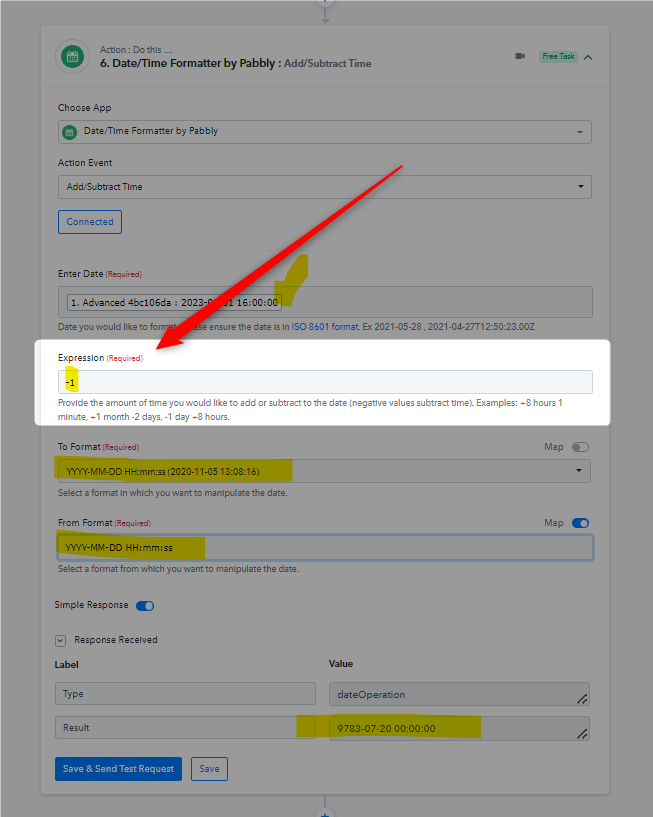The height and width of the screenshot is (817, 653).
Task: Toggle the Map switch for From Format
Action: click(x=580, y=523)
